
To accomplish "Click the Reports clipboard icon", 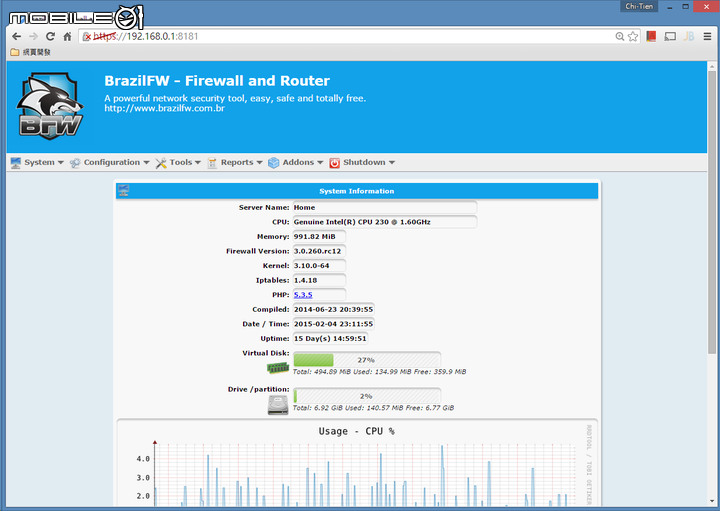I will tap(212, 163).
